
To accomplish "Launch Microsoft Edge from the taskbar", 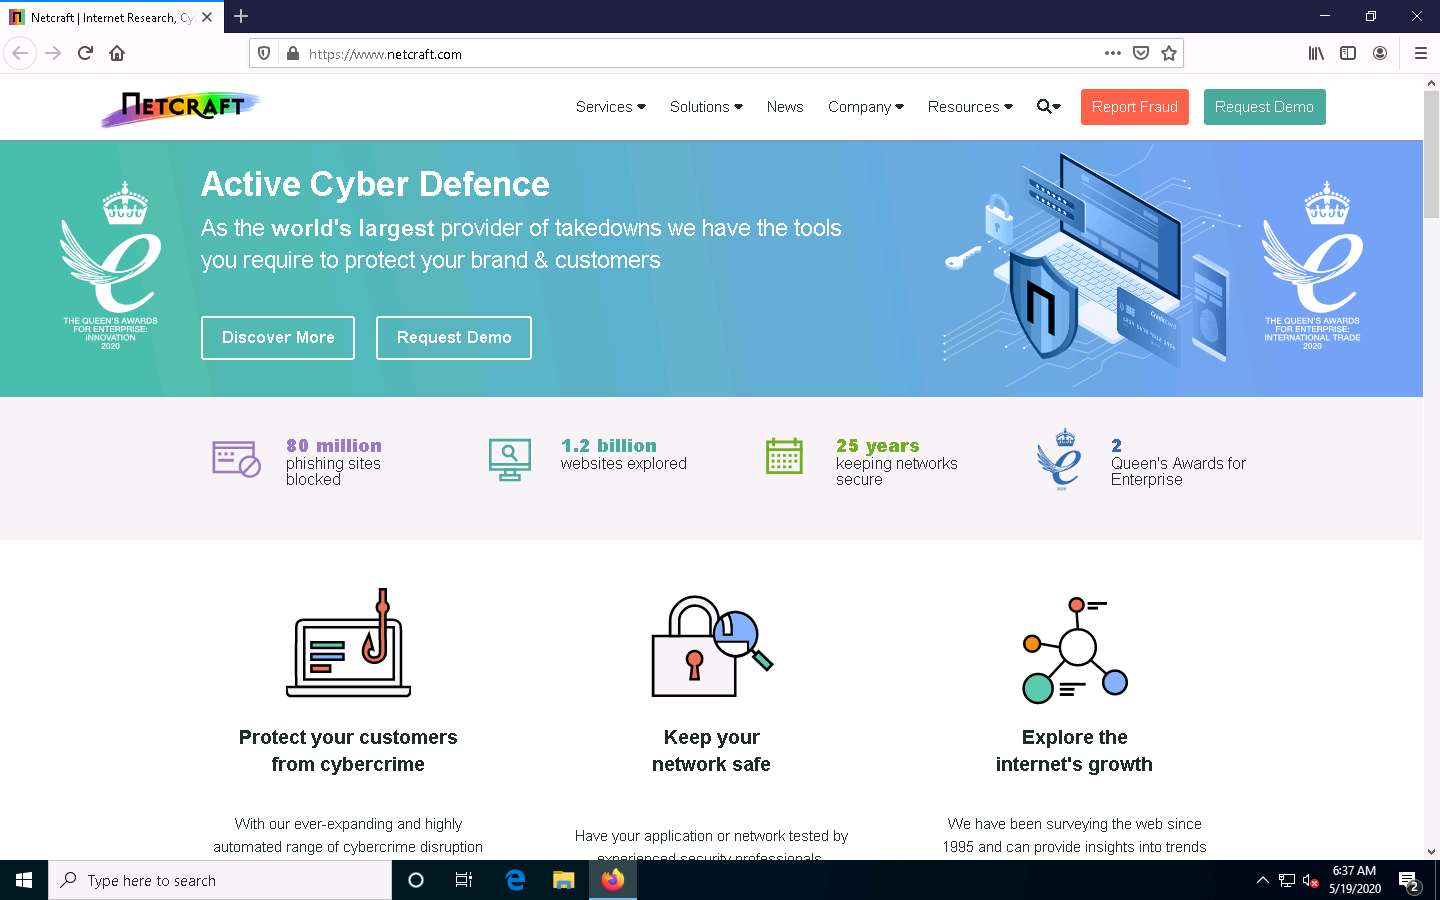I will coord(515,880).
